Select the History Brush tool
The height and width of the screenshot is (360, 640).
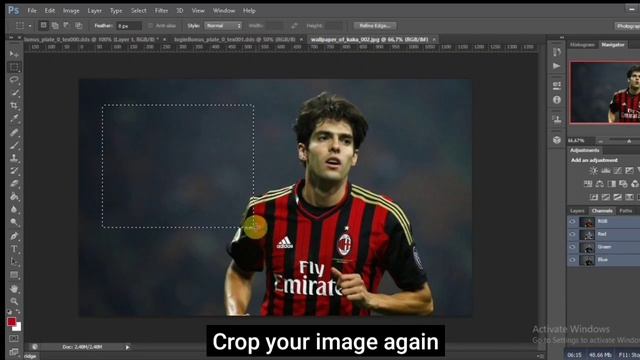pyautogui.click(x=14, y=171)
